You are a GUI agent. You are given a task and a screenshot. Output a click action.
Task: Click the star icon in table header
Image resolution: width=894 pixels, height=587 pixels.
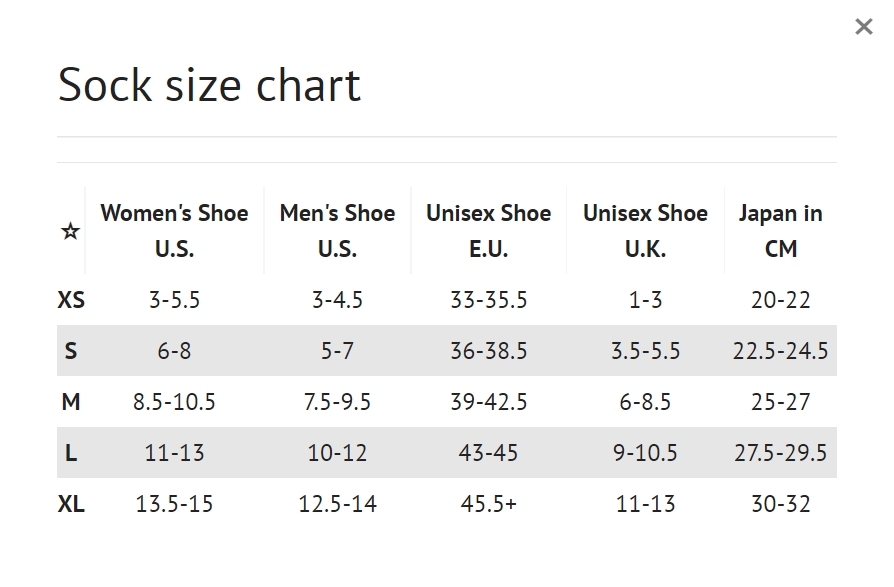pyautogui.click(x=70, y=232)
